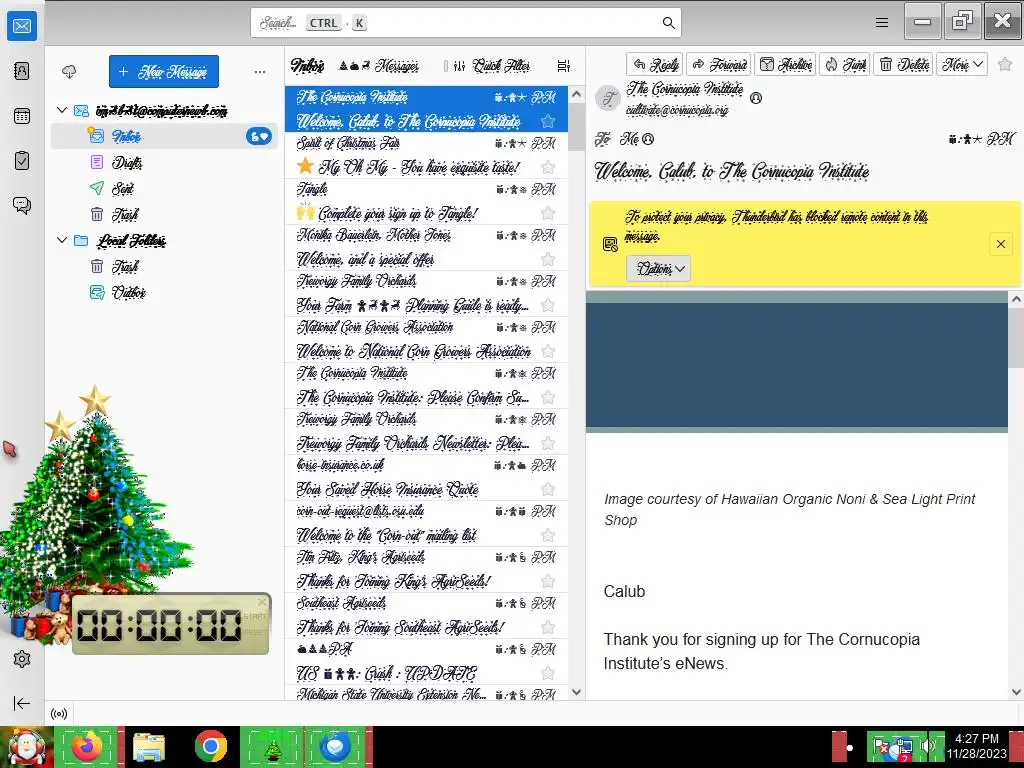Open message list display options
Viewport: 1024px width, 768px height.
563,66
